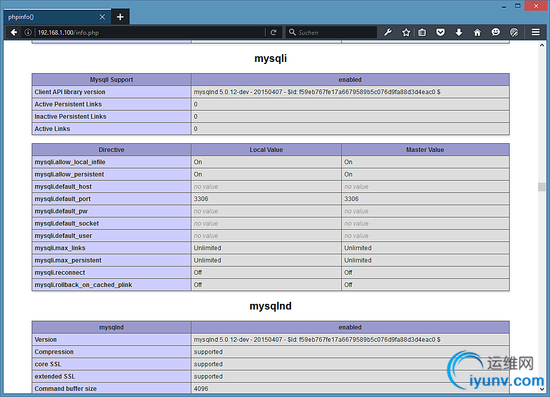
Task: Click mysqli.max_links directive
Action: [60, 248]
